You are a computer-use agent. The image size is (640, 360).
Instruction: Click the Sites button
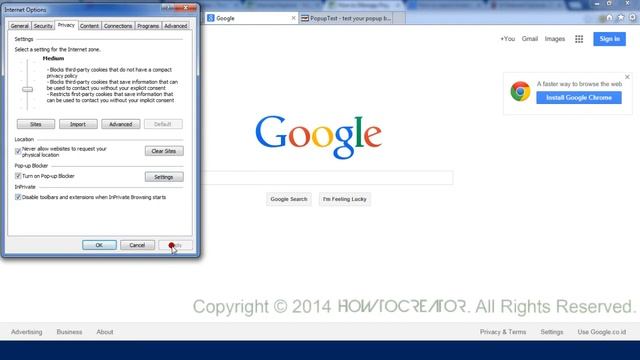click(36, 124)
